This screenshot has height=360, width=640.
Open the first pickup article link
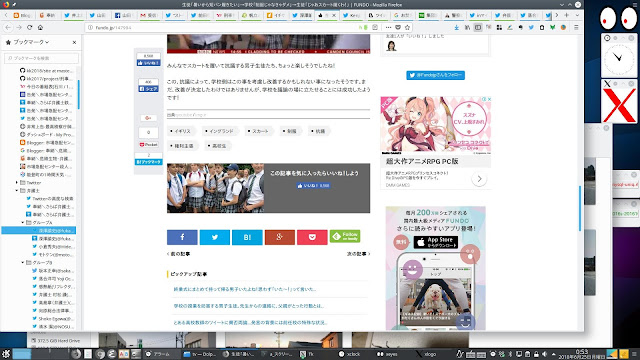pos(244,289)
